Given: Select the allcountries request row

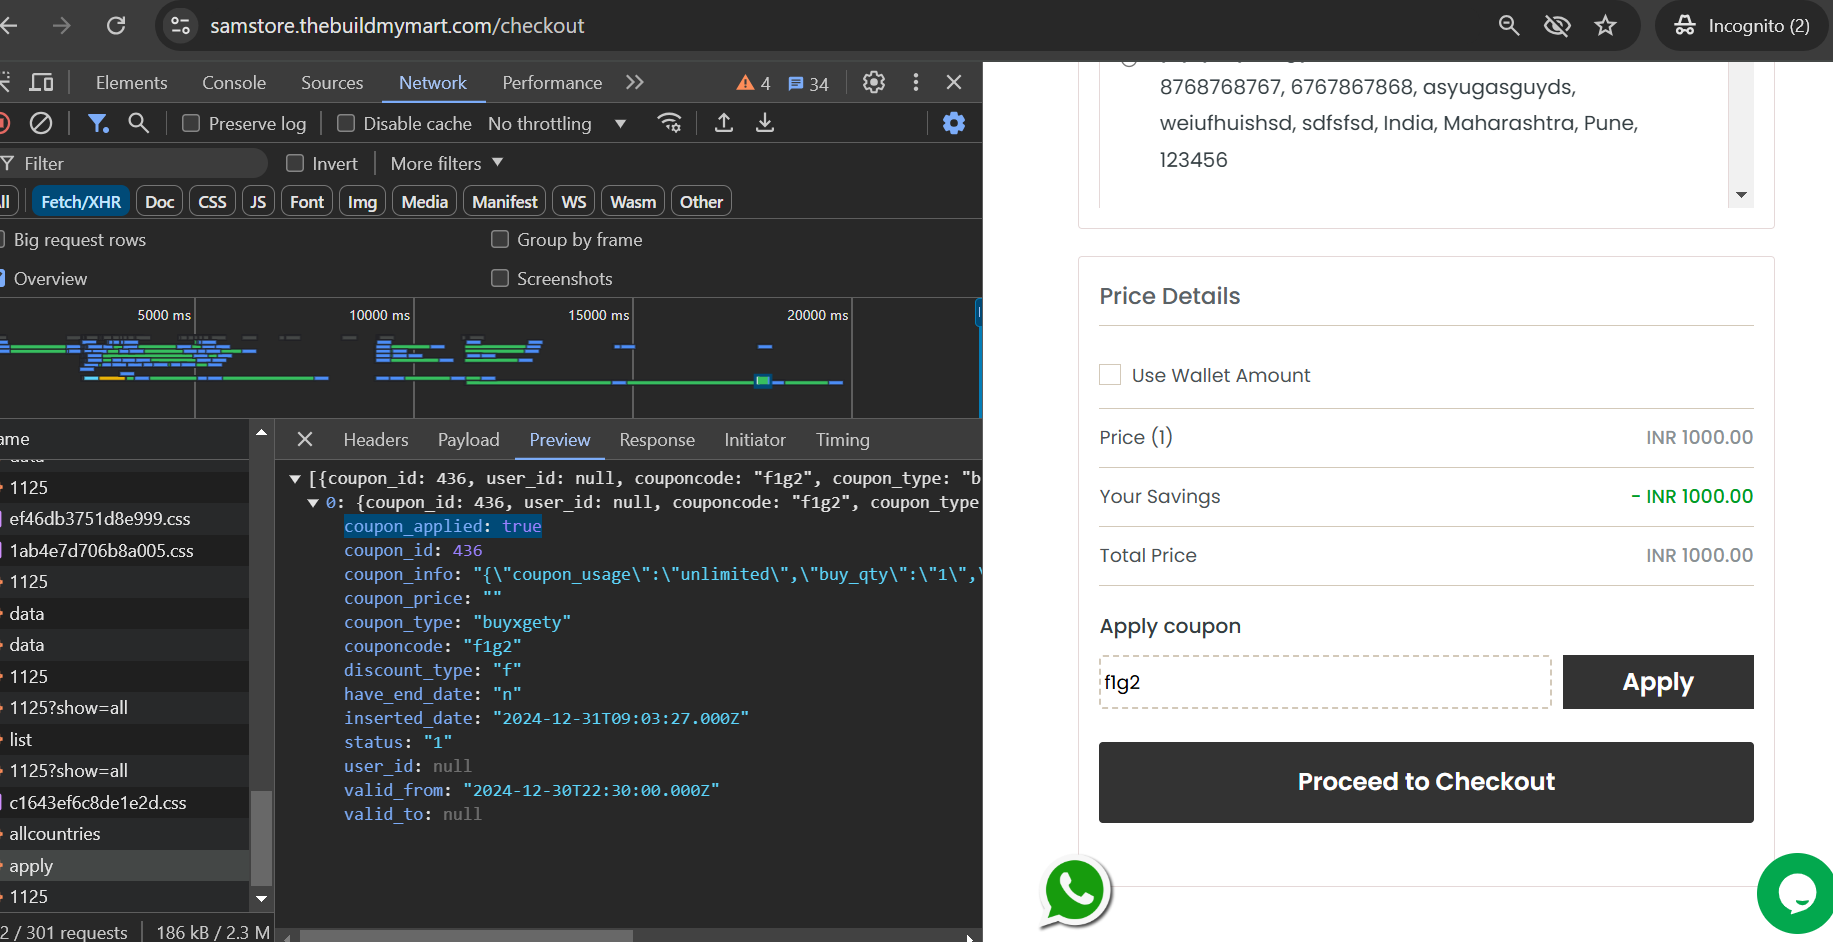Looking at the screenshot, I should 124,834.
